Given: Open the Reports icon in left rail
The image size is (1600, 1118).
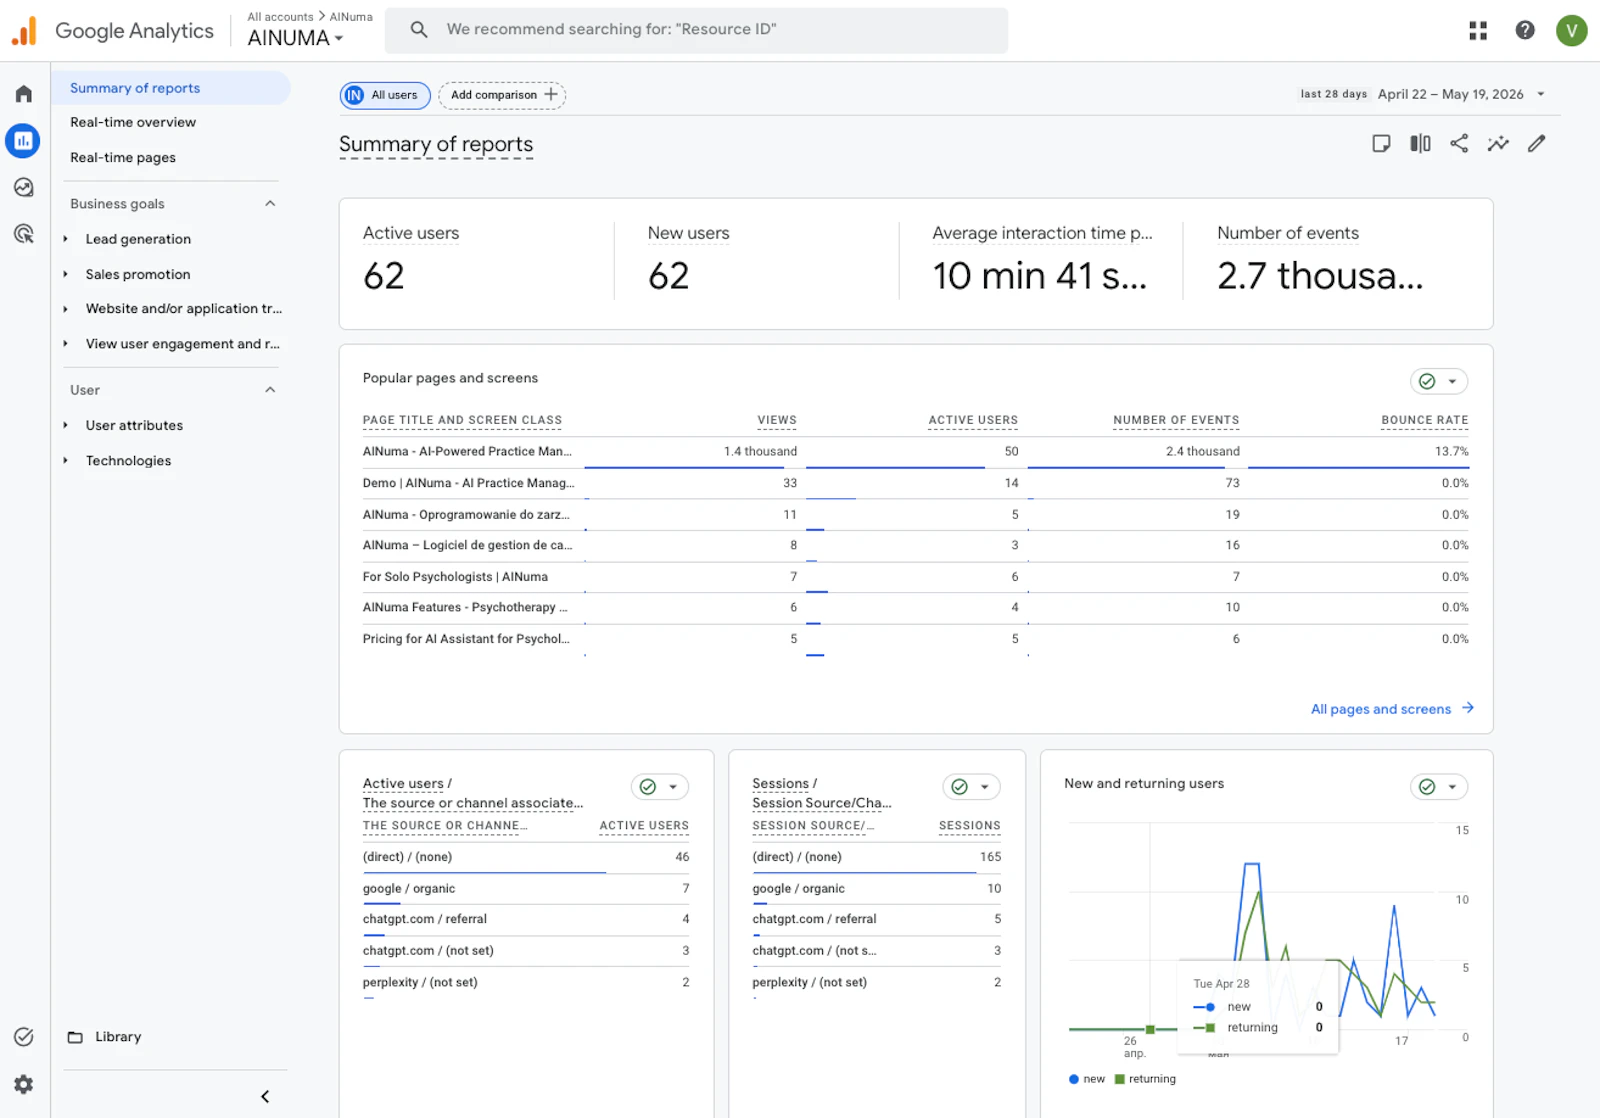Looking at the screenshot, I should tap(23, 141).
